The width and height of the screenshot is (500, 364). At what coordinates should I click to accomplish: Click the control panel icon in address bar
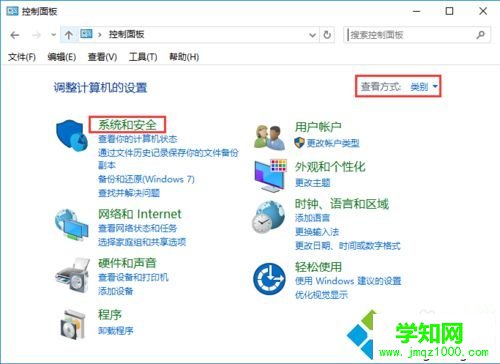[x=86, y=34]
